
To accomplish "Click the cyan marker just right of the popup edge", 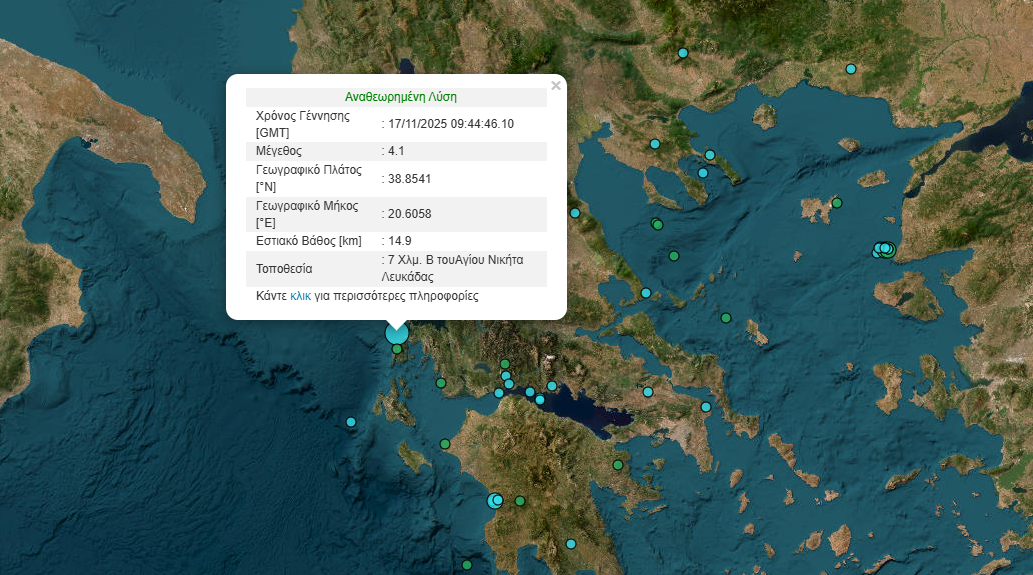I will [x=575, y=213].
